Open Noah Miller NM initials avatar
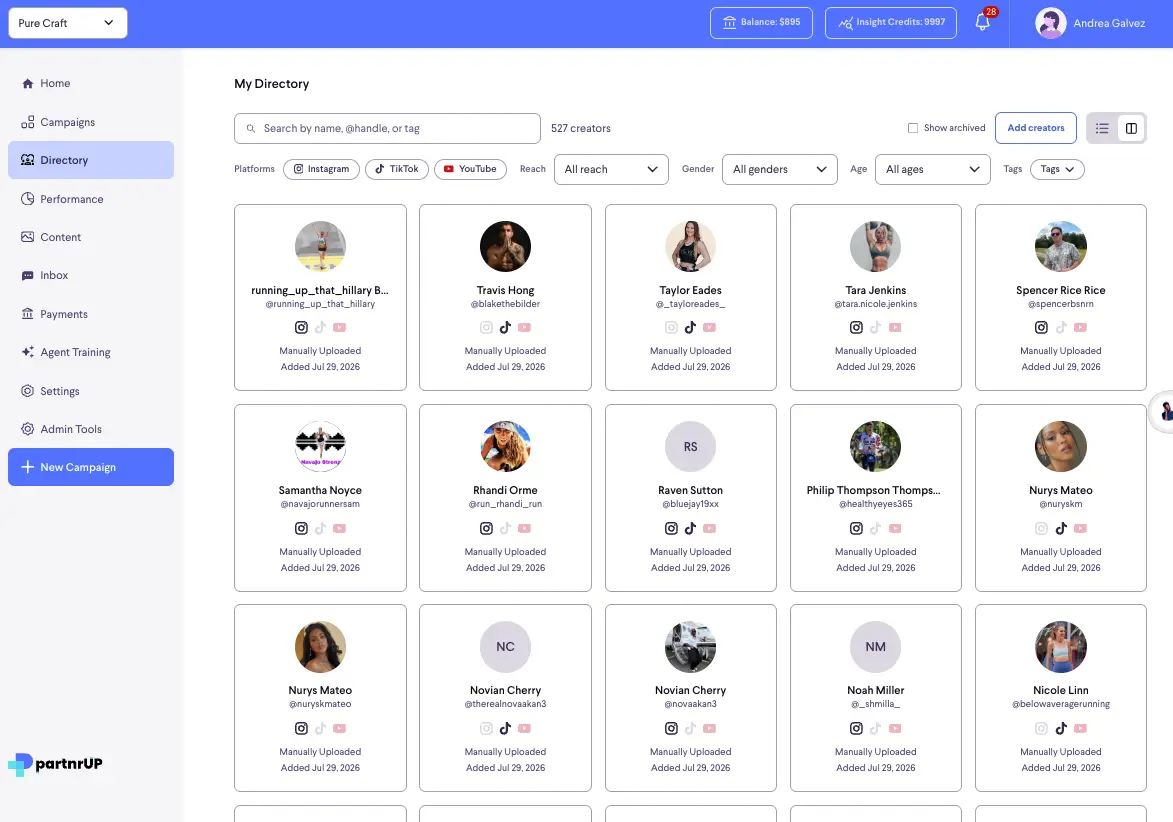This screenshot has height=822, width=1173. pyautogui.click(x=875, y=647)
